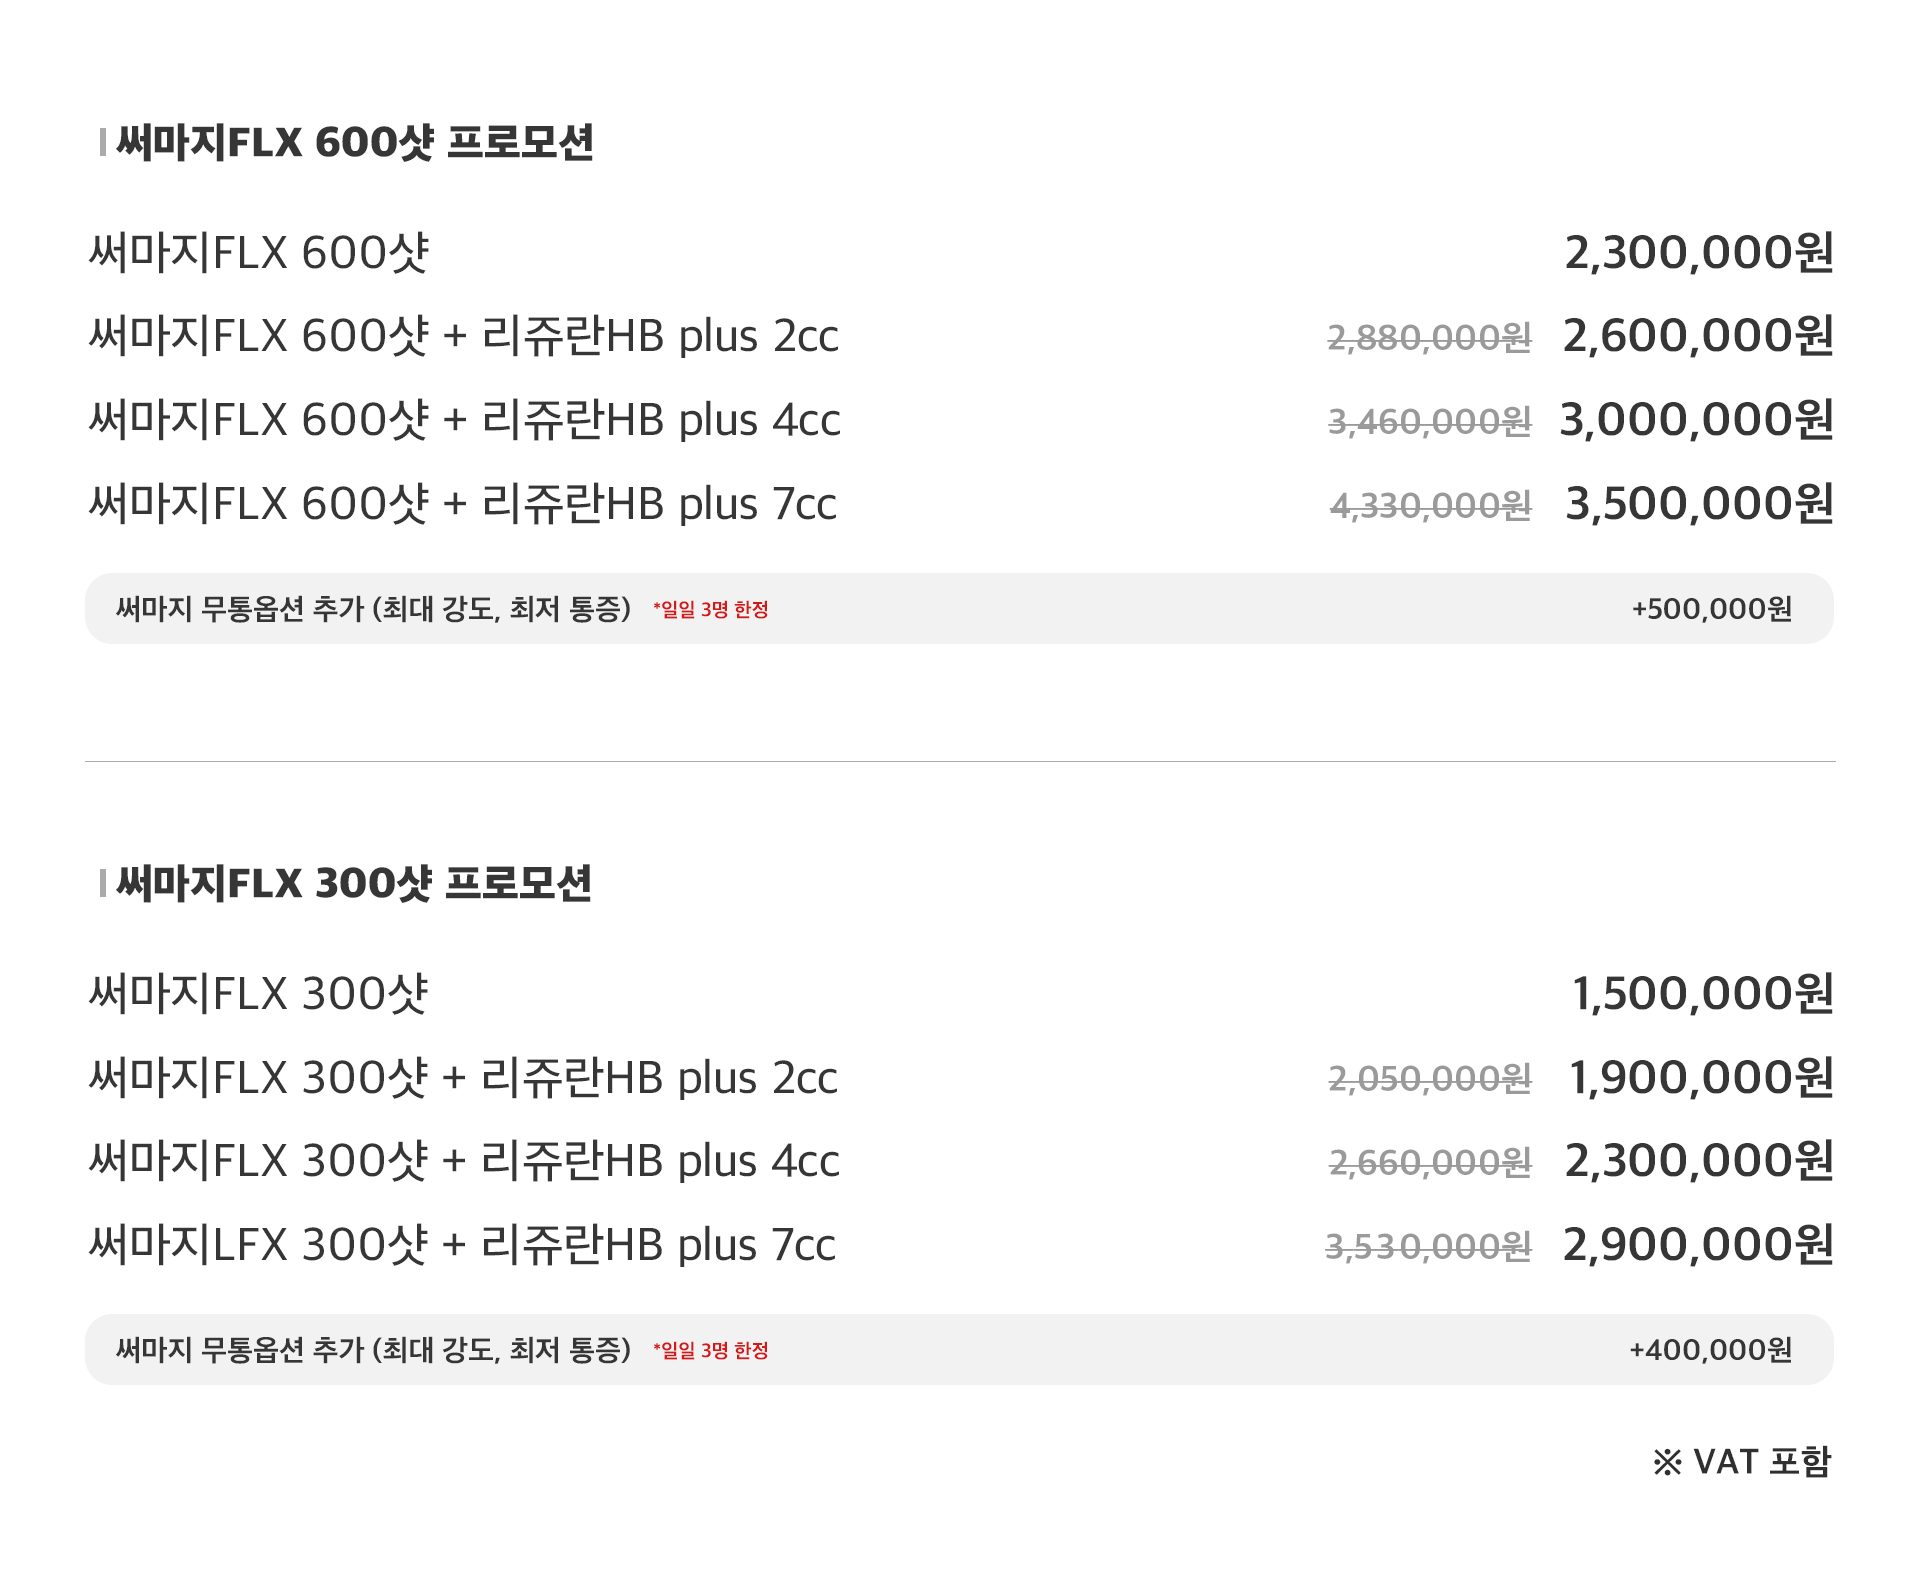This screenshot has width=1920, height=1578.
Task: Click the 3,000,000원 discounted price
Action: tap(1697, 420)
